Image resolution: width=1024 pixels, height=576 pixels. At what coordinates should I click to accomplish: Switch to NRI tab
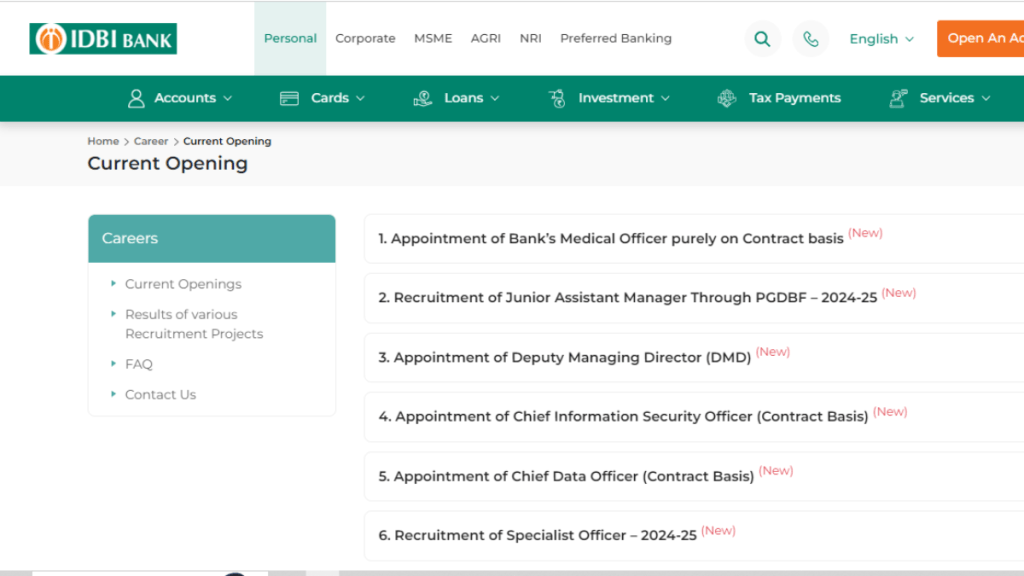pos(530,39)
